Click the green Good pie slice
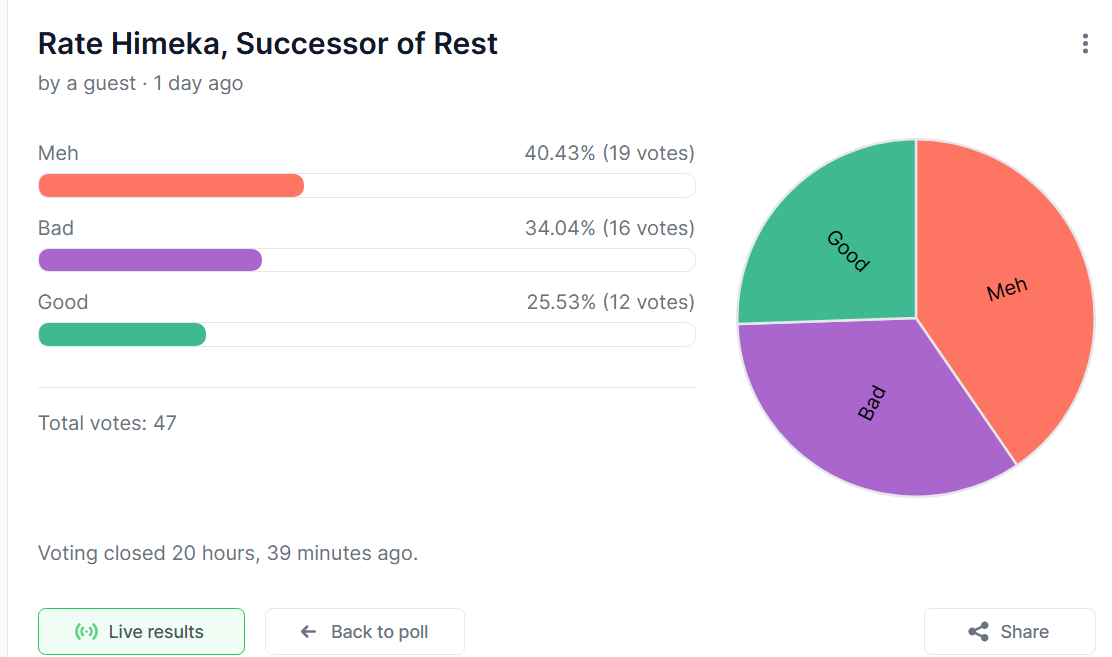 click(845, 250)
